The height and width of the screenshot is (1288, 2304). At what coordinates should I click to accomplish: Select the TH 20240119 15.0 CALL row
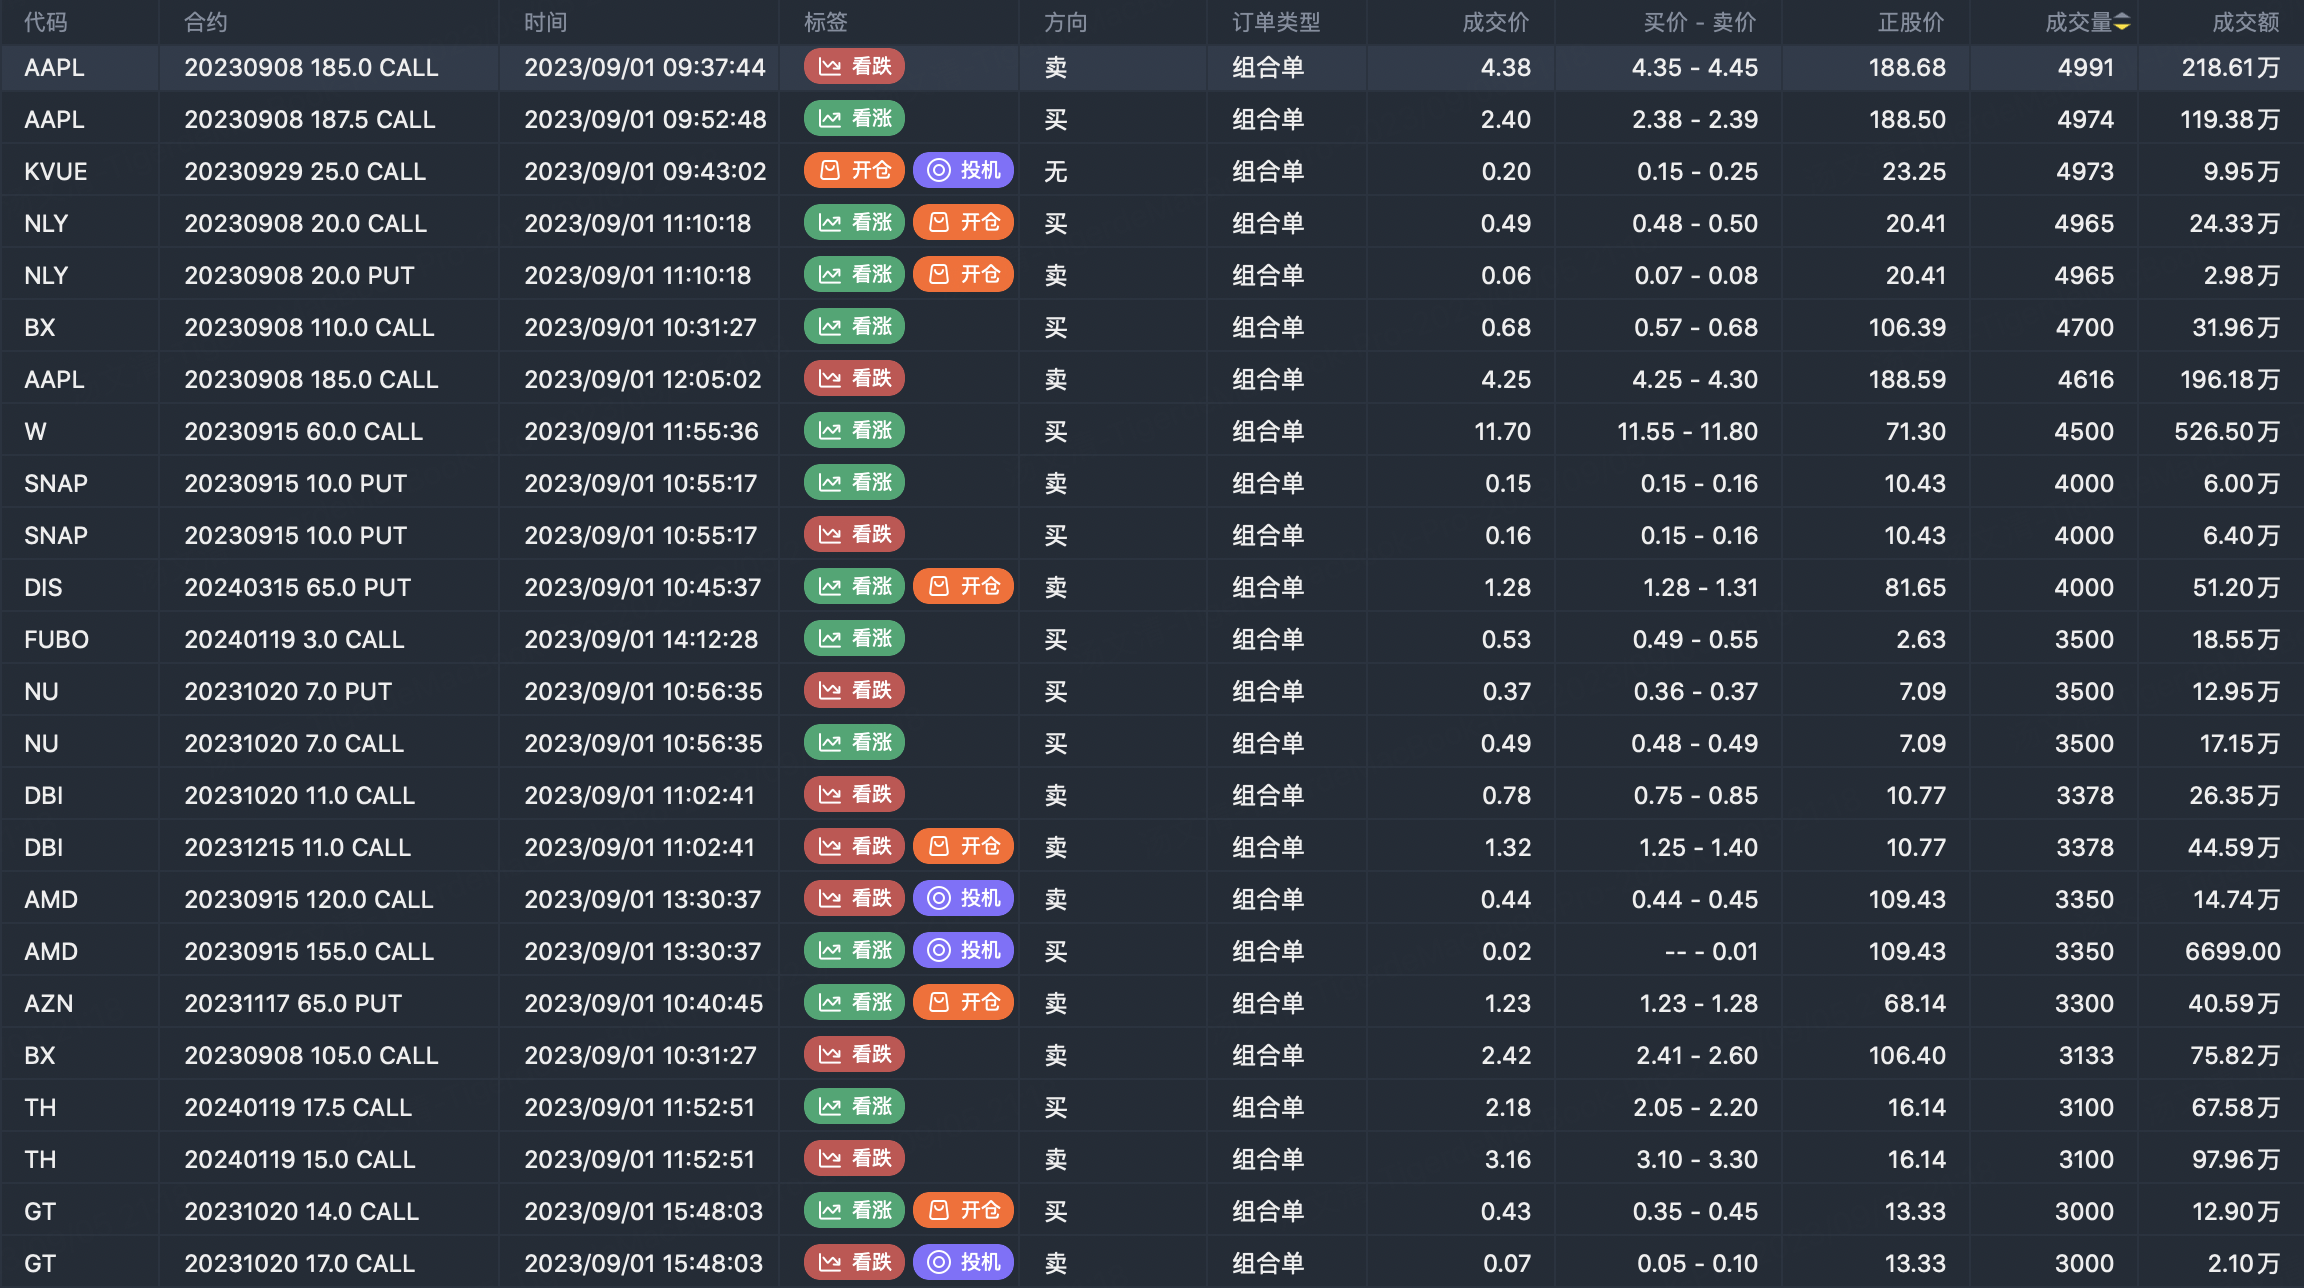(300, 1159)
